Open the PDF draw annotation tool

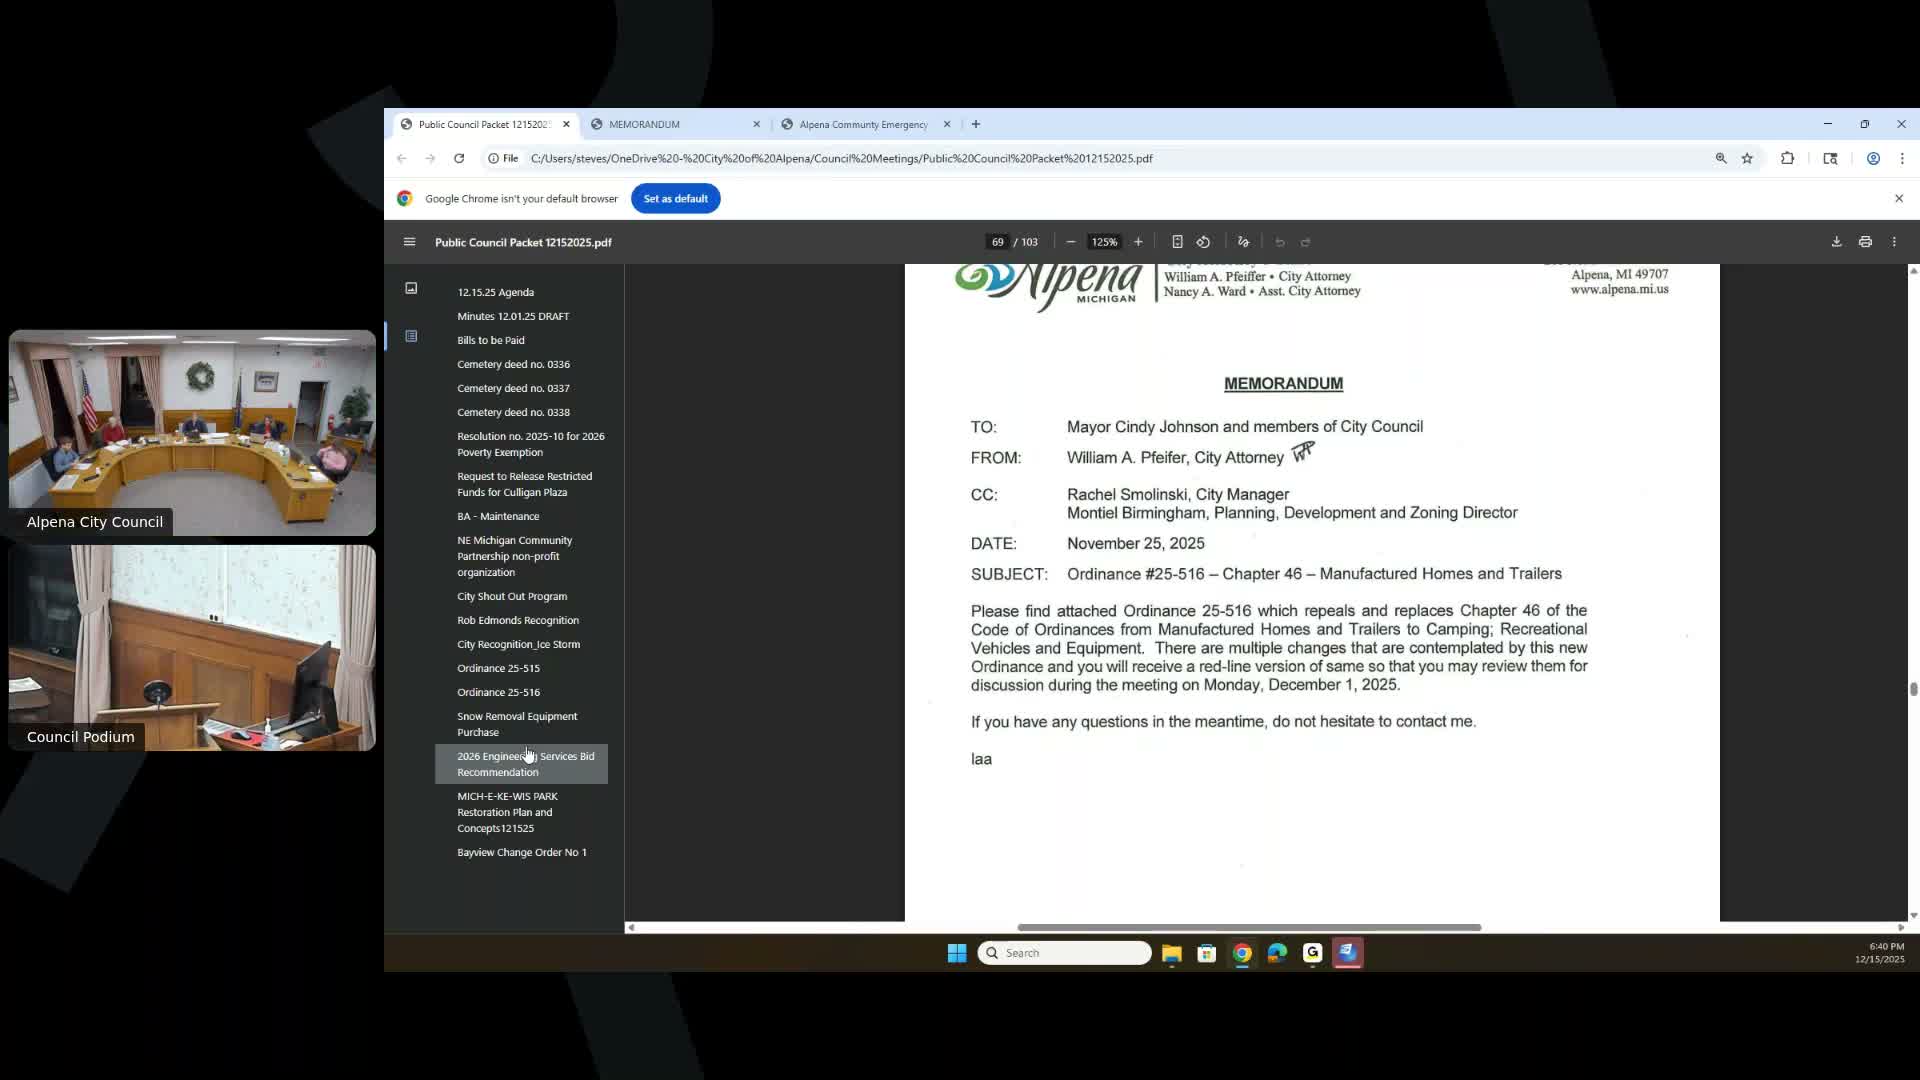pyautogui.click(x=1243, y=242)
